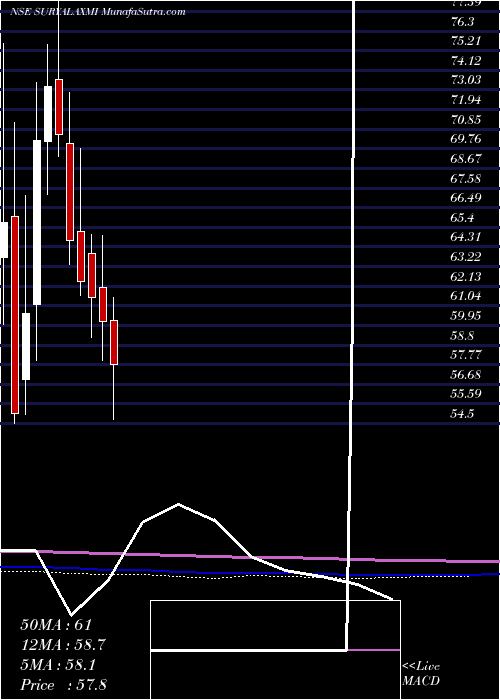Click the 58.8 price axis label
The image size is (500, 700).
point(462,335)
